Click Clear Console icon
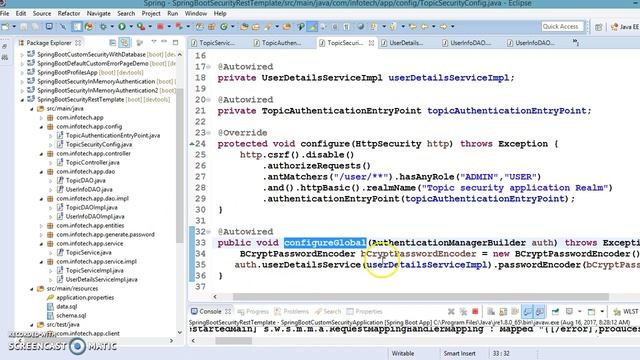This screenshot has width=640, height=360. pos(491,311)
